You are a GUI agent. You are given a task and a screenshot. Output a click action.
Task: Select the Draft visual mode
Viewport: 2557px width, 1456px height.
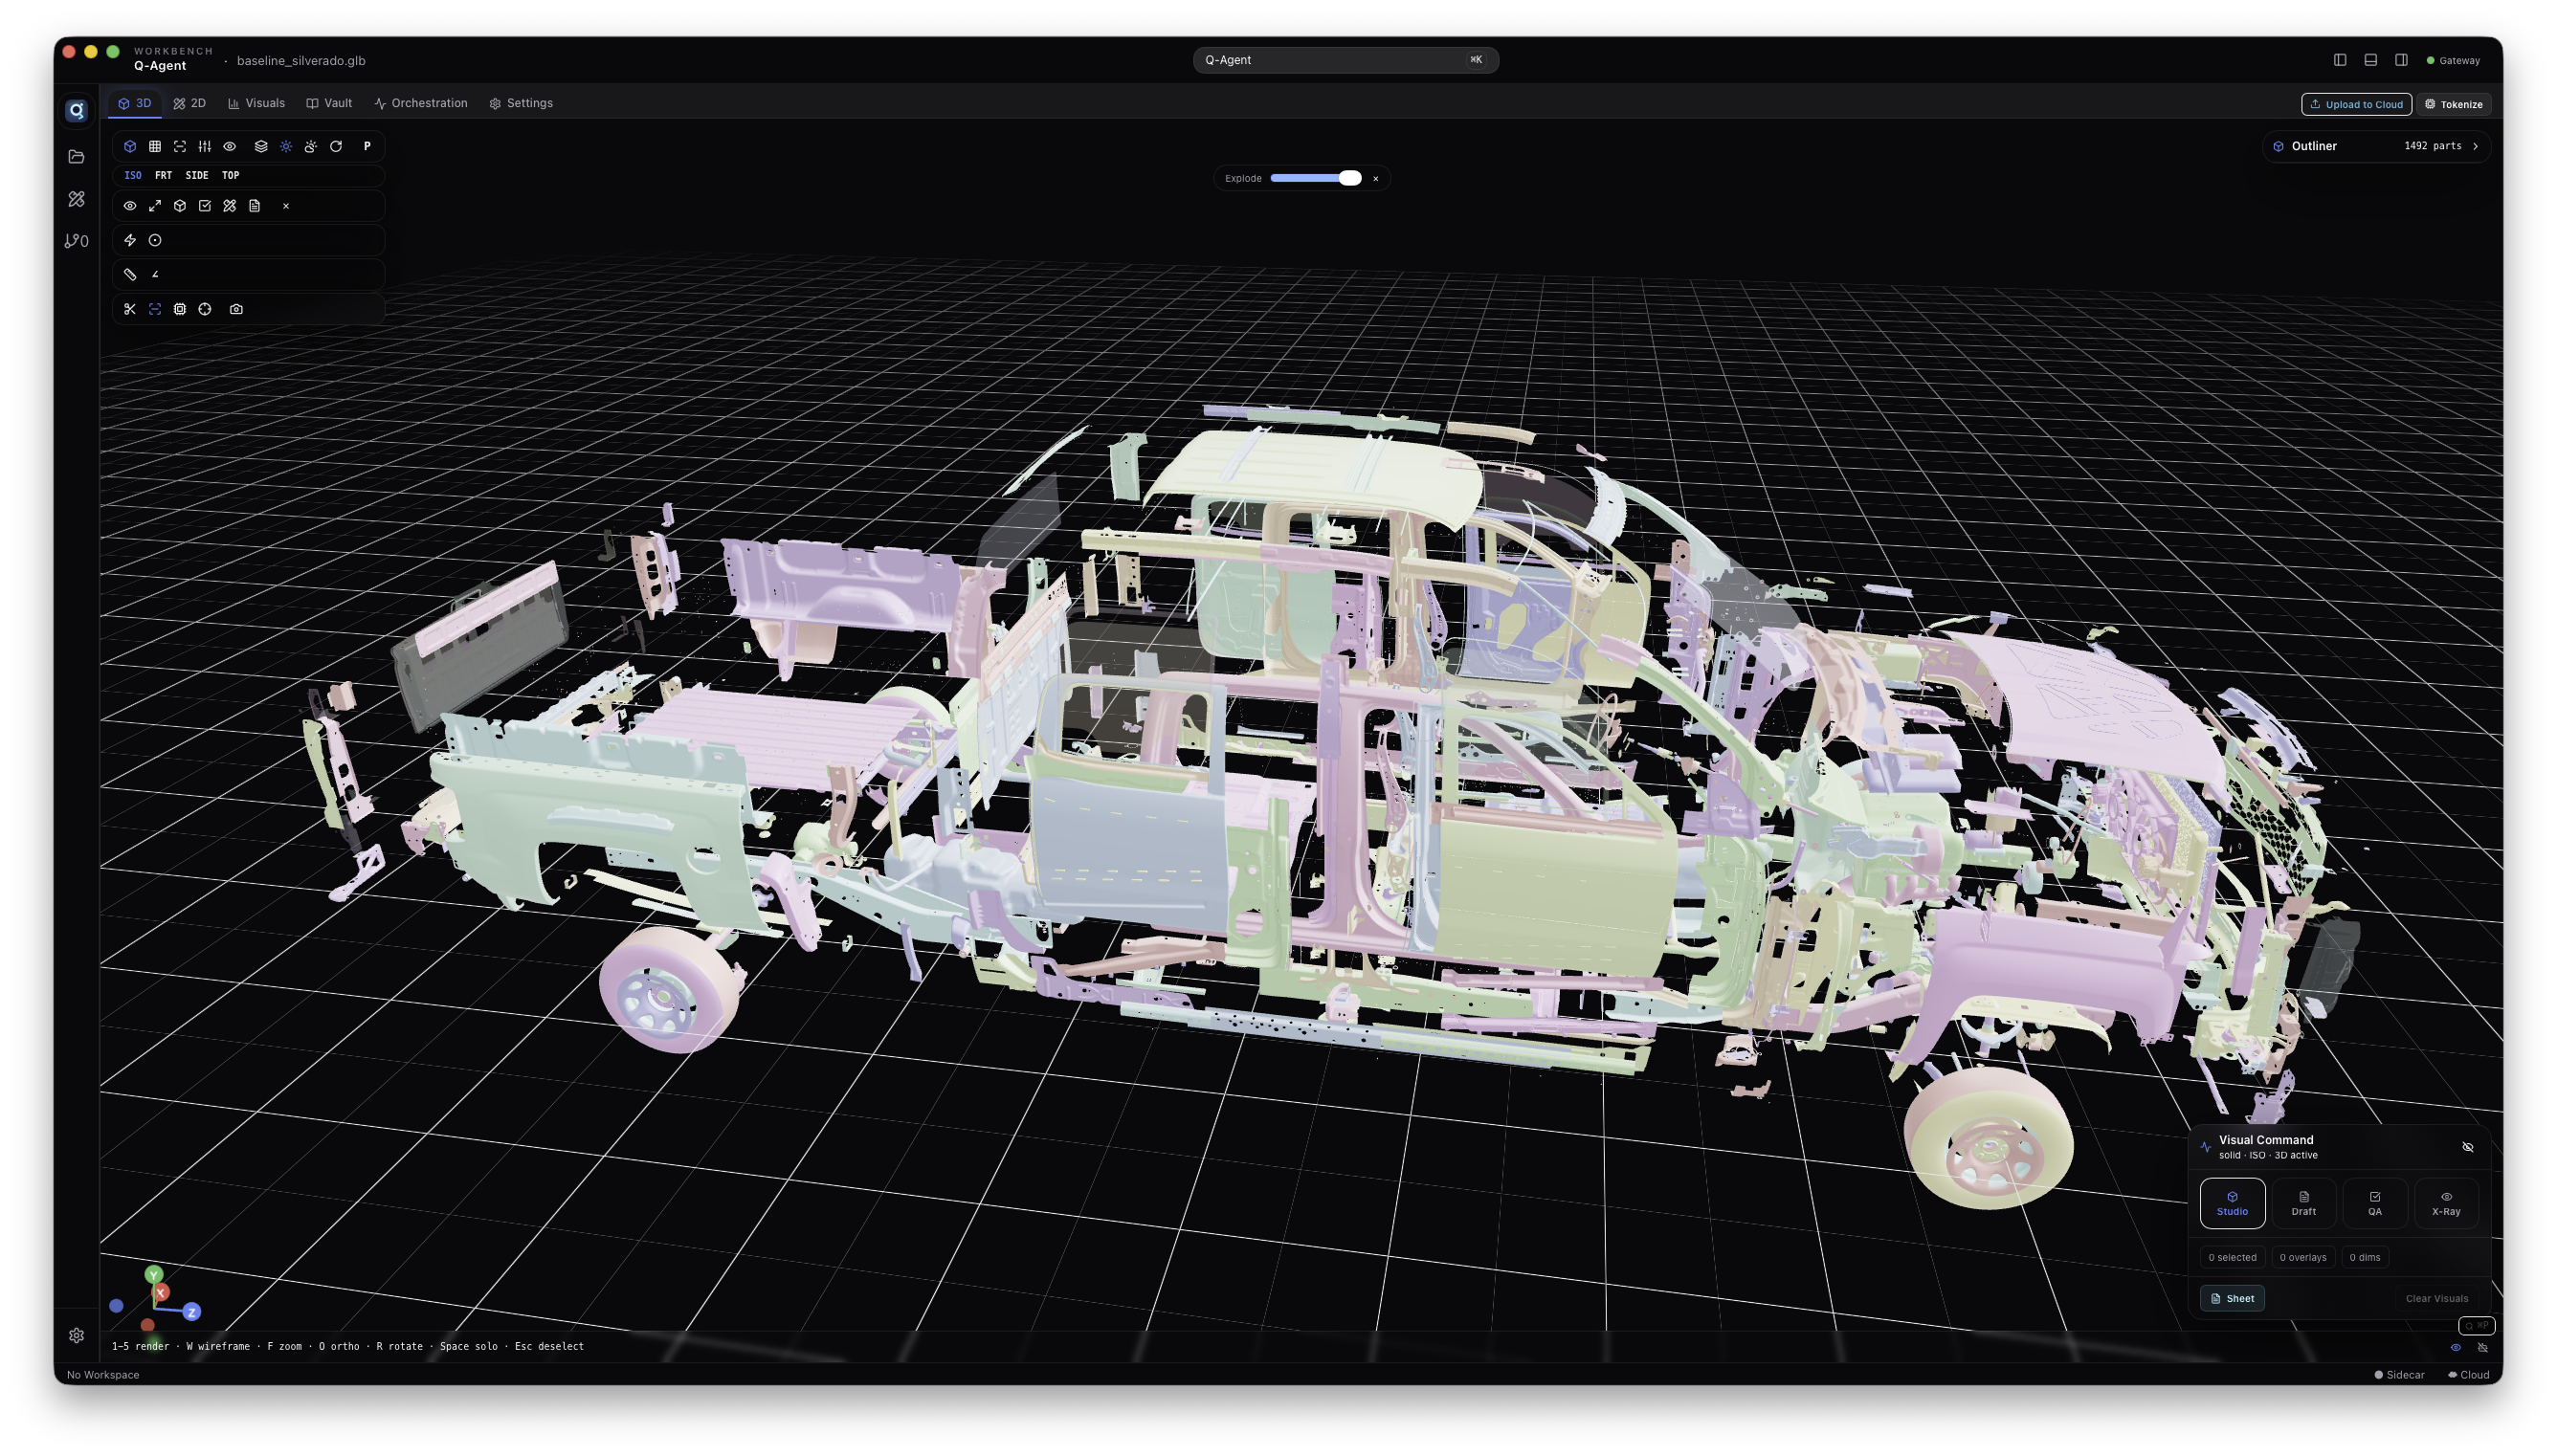tap(2303, 1202)
